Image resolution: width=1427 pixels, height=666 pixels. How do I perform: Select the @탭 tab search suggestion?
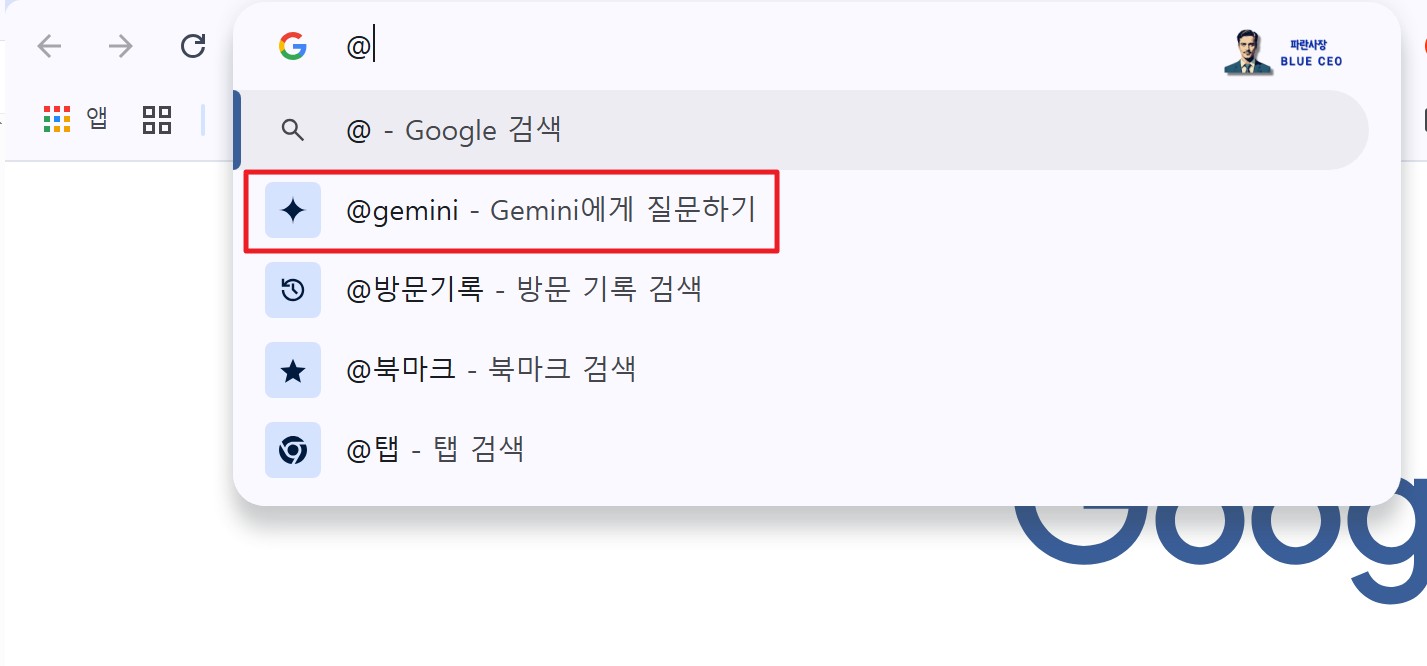click(435, 449)
